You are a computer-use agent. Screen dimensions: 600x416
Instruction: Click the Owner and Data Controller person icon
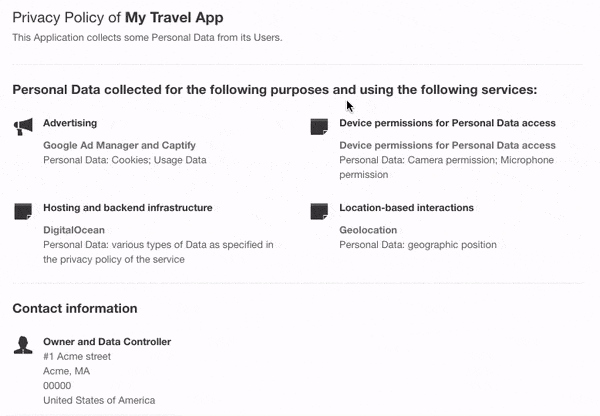[23, 345]
